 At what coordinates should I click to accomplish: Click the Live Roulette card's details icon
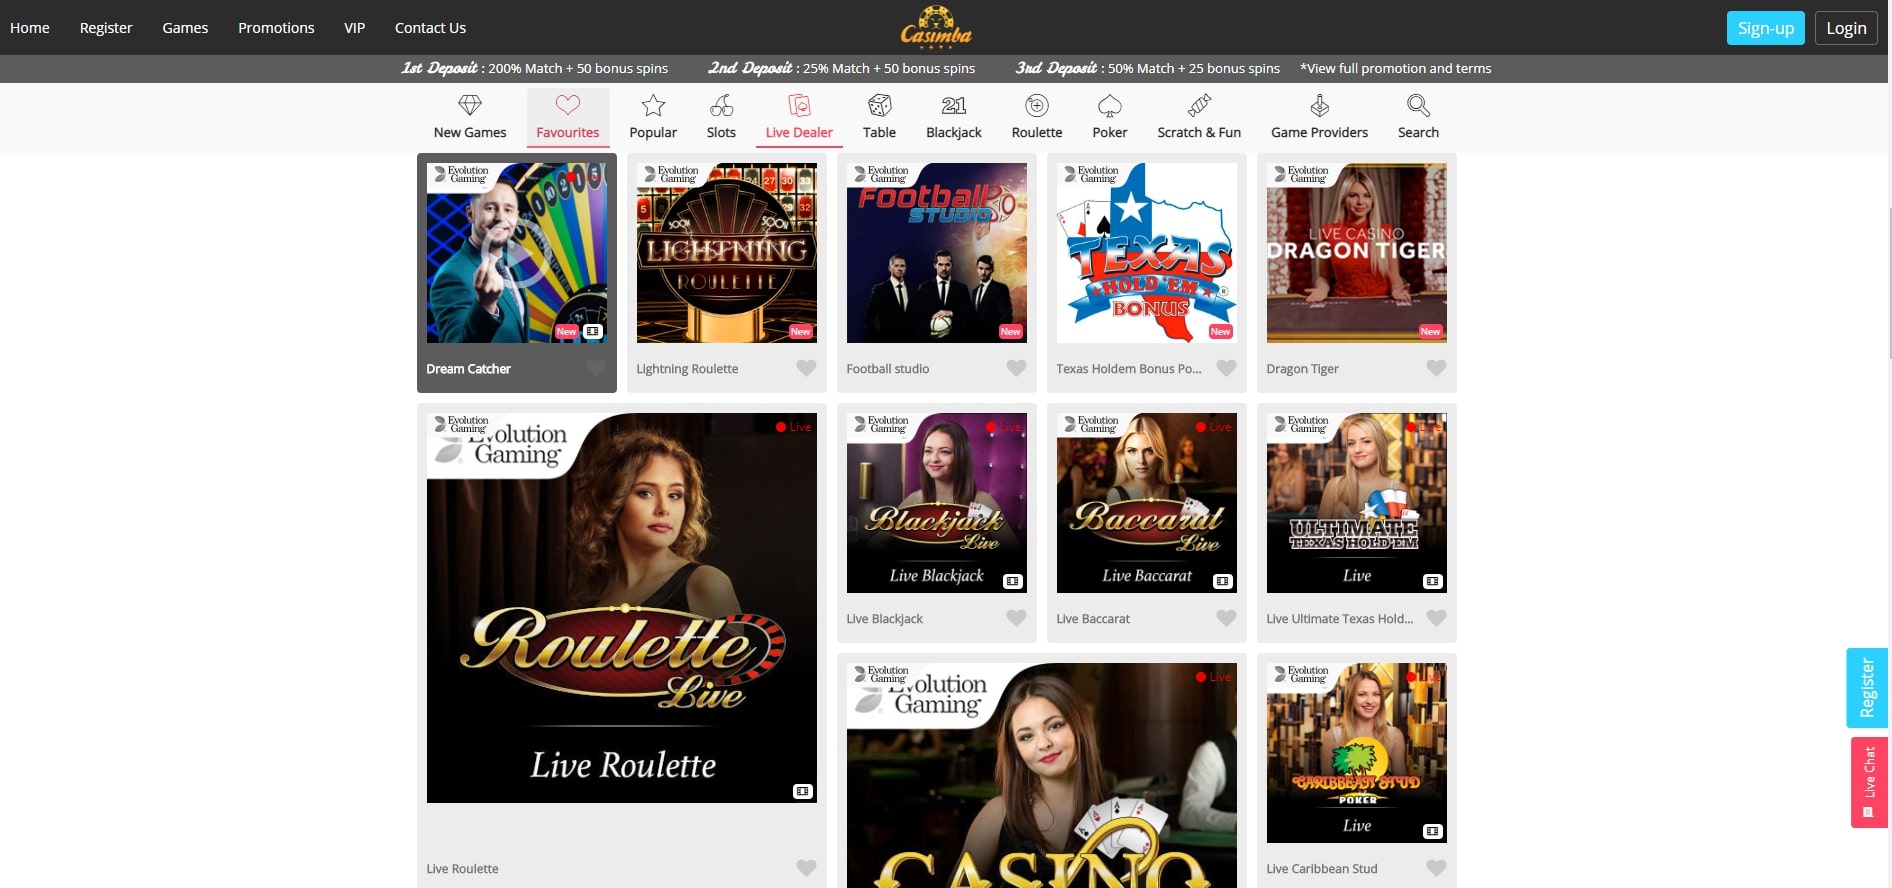[x=802, y=791]
